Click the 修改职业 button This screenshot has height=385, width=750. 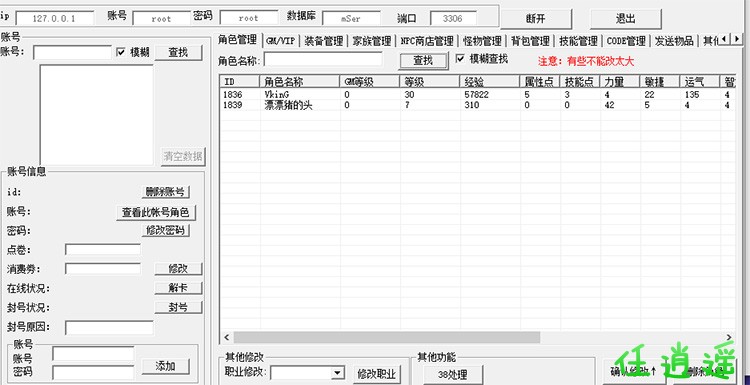tap(377, 374)
